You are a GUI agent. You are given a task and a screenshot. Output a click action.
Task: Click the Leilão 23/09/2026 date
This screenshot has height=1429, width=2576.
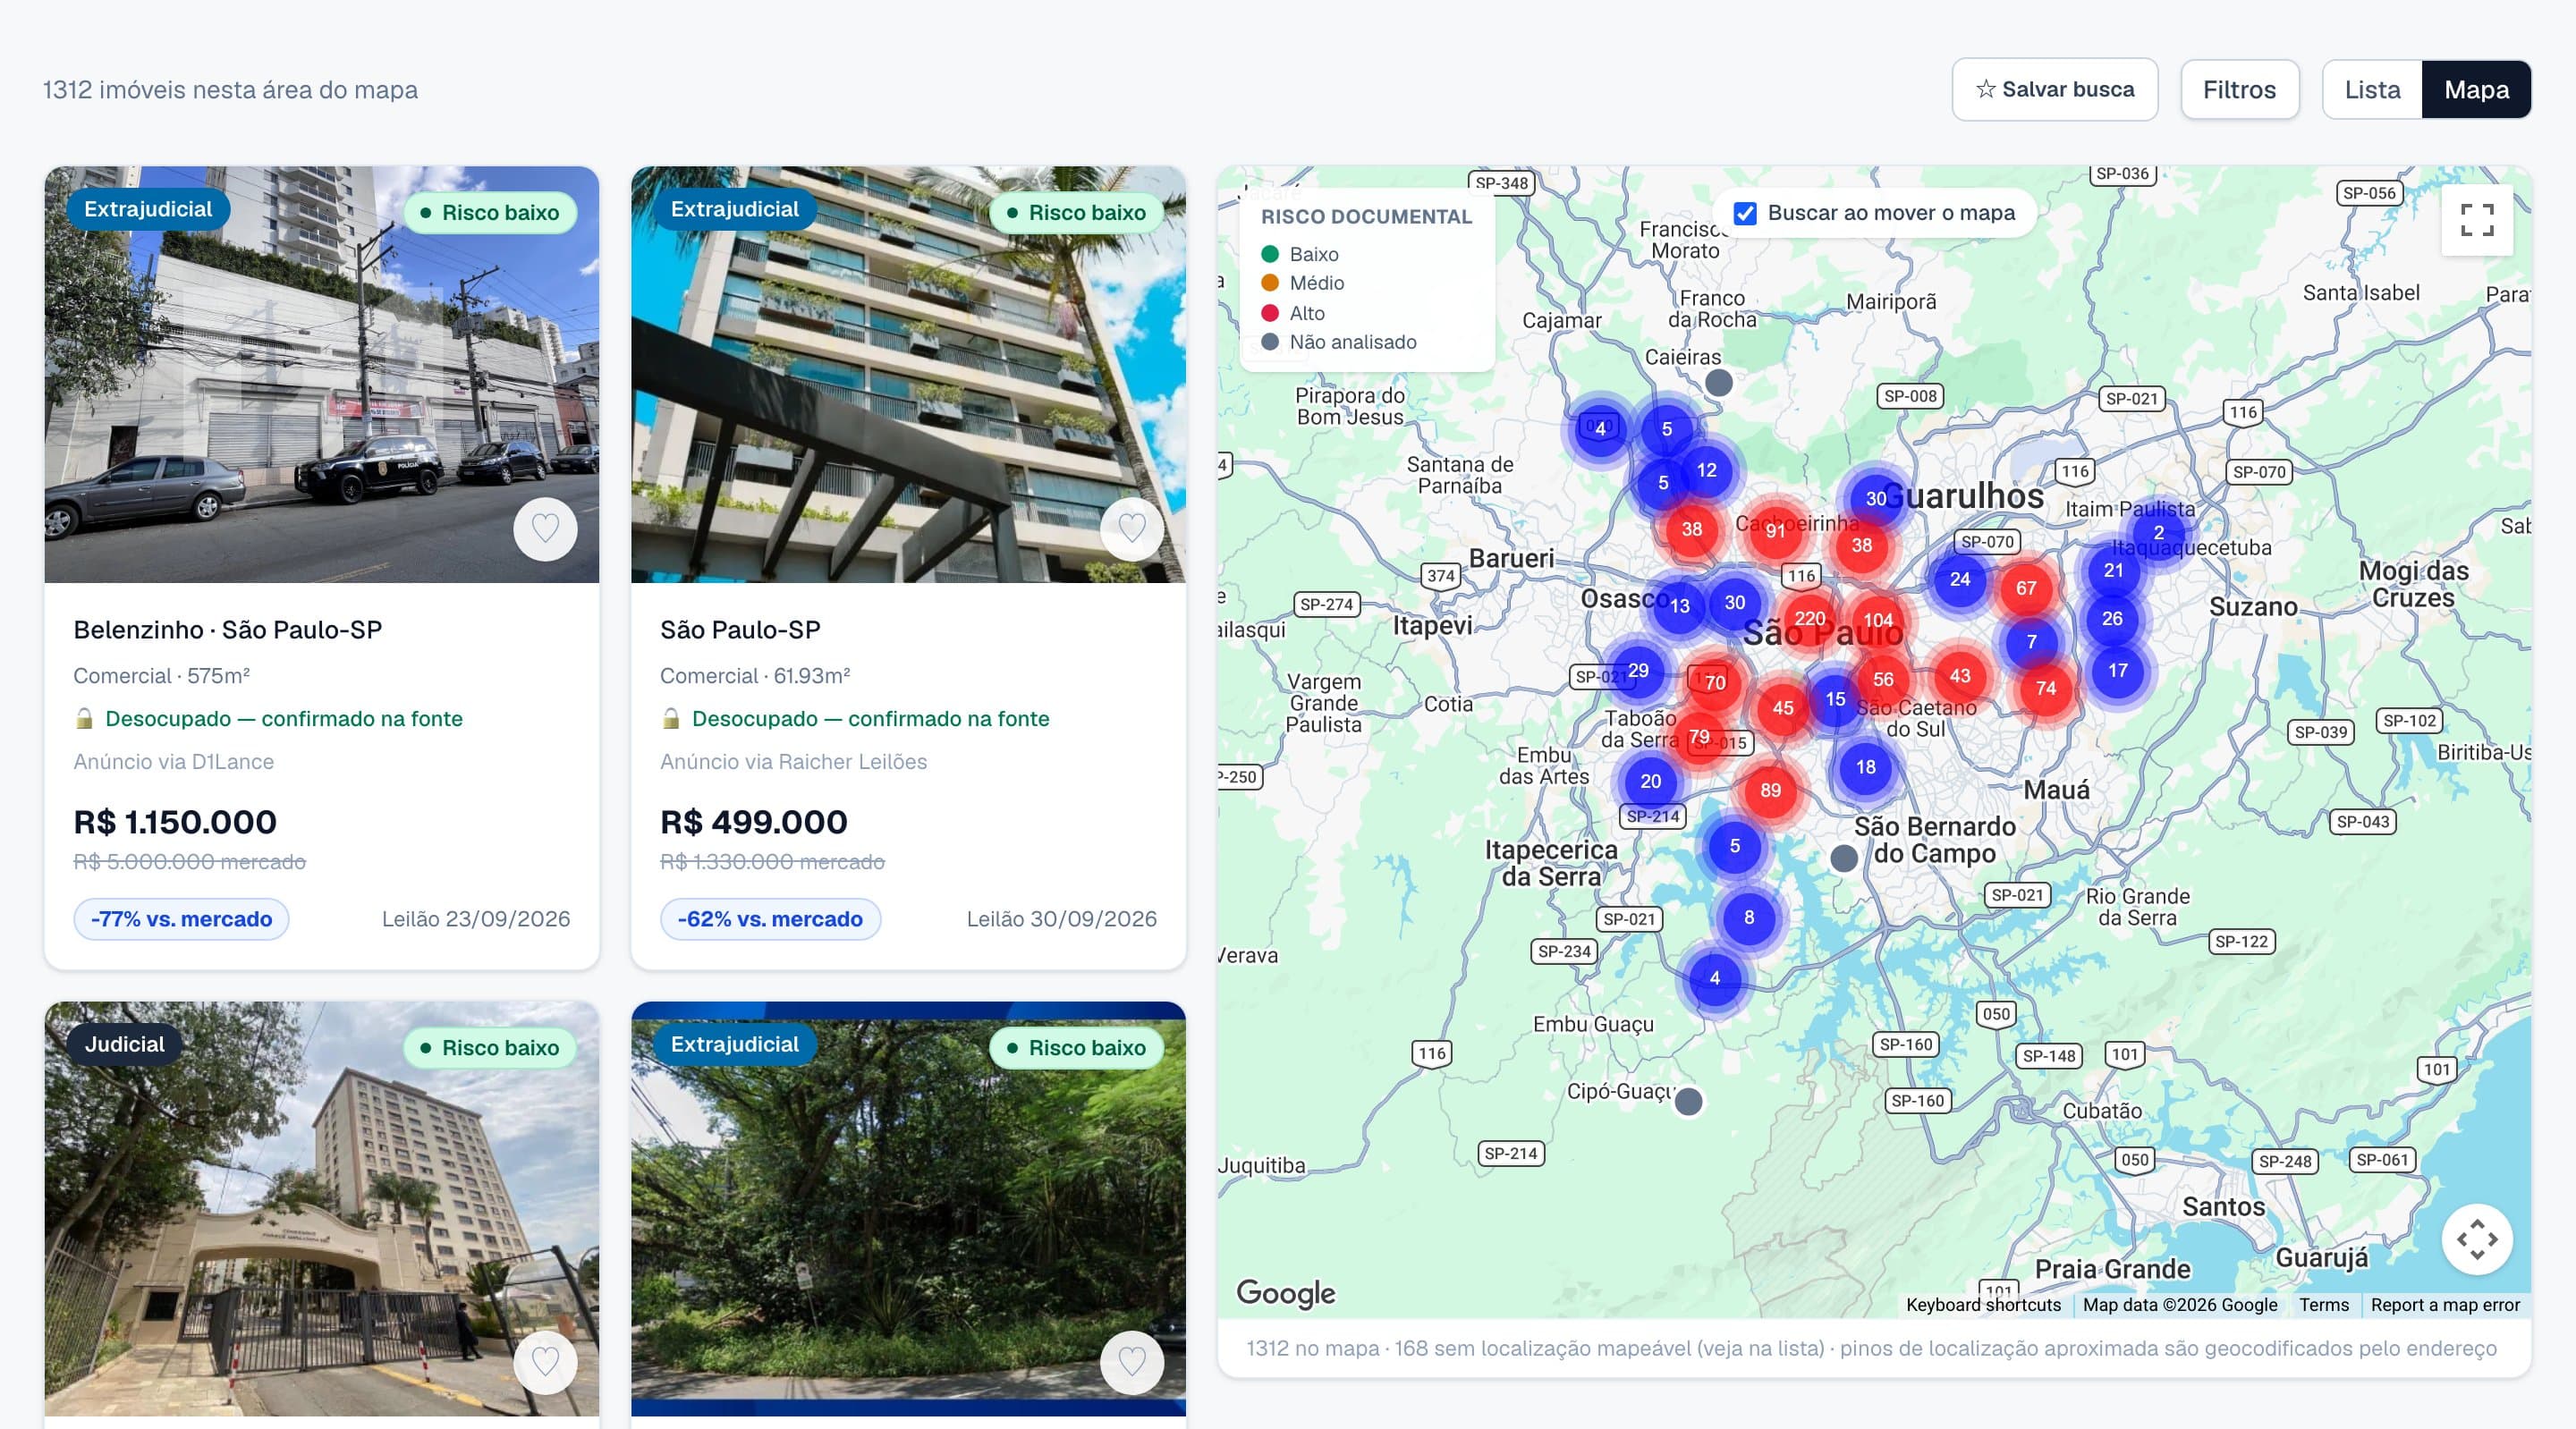click(x=476, y=919)
